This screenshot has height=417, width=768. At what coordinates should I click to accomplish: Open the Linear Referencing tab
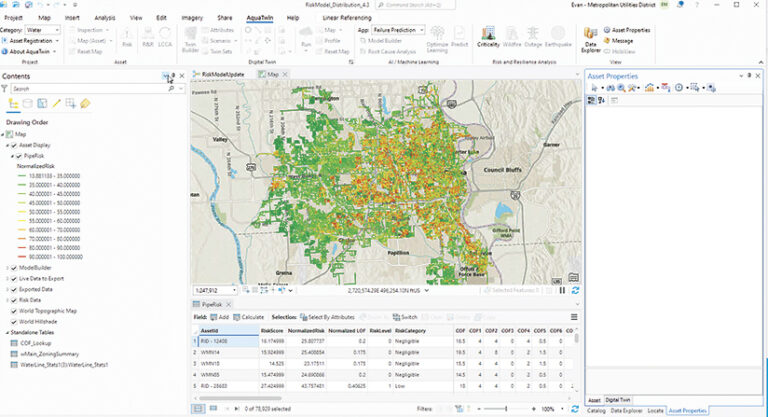[347, 18]
